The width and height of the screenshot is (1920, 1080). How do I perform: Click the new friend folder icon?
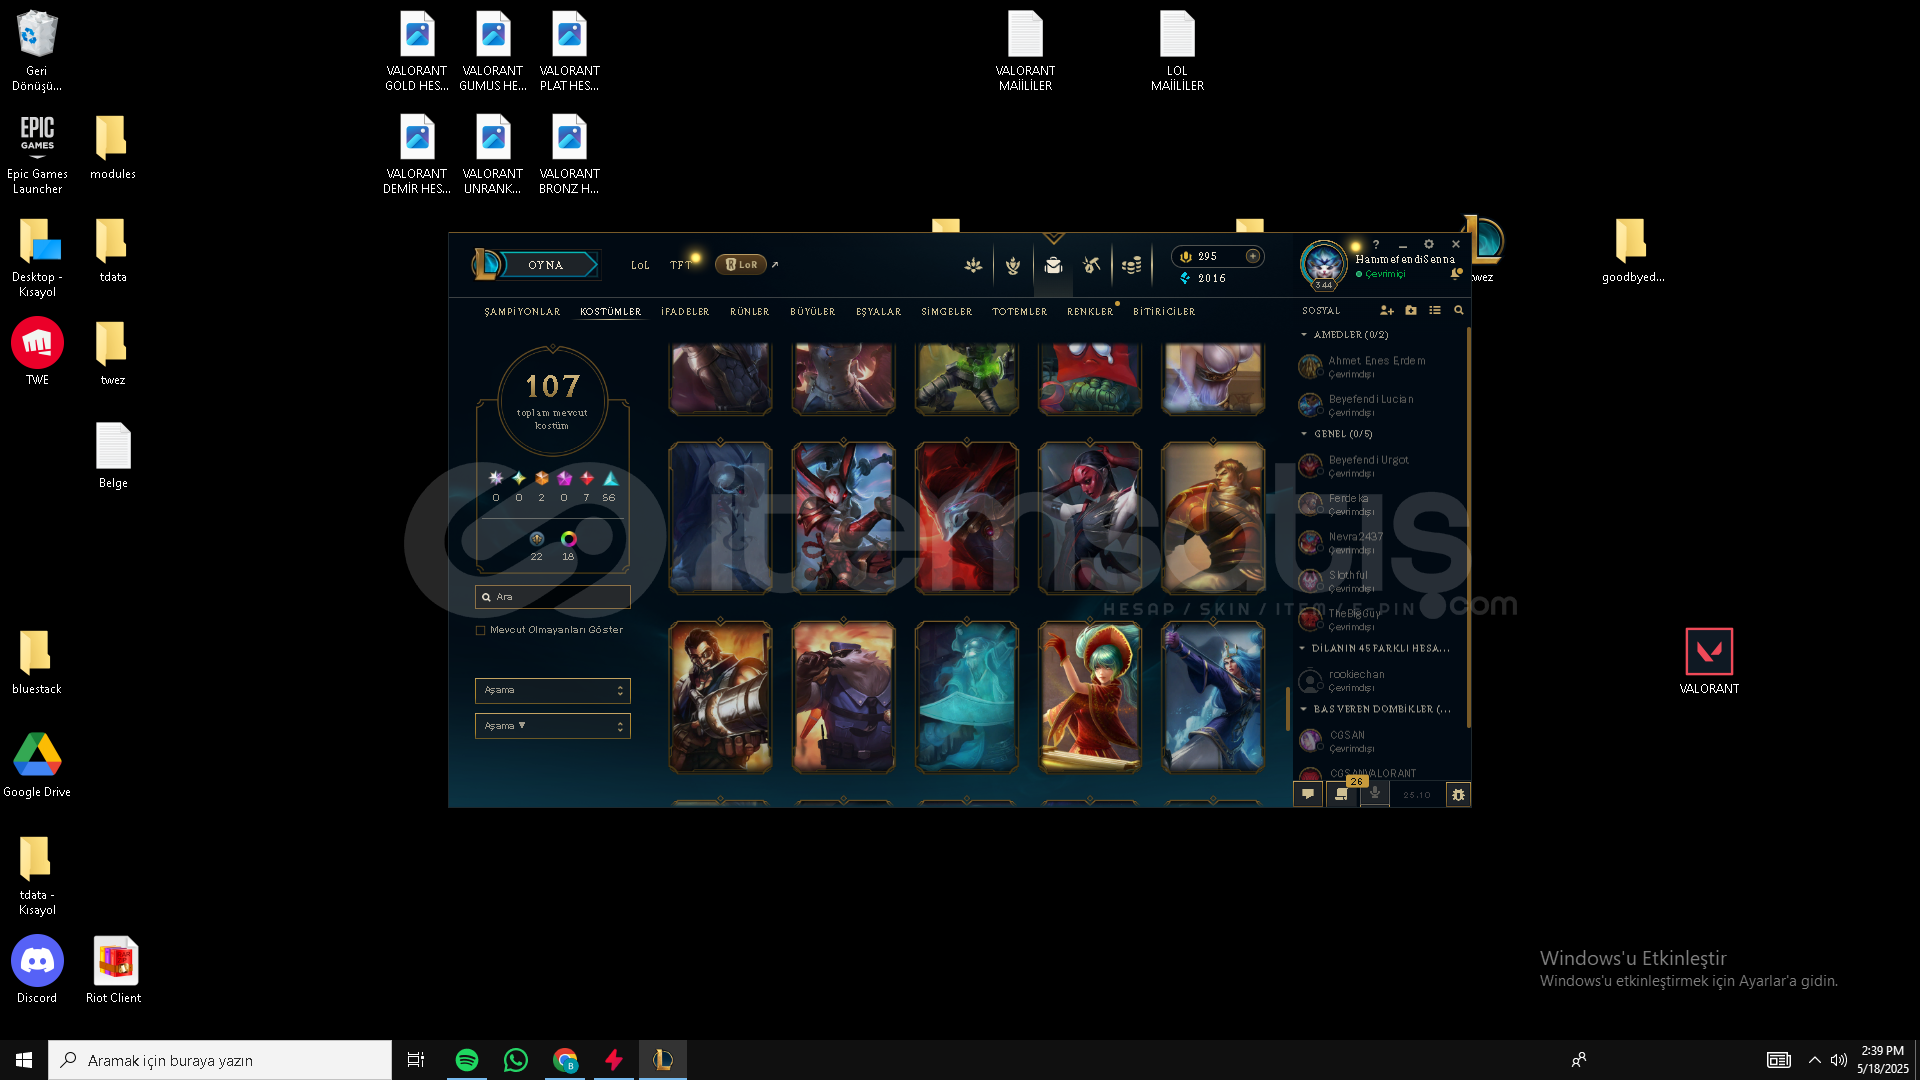1411,311
